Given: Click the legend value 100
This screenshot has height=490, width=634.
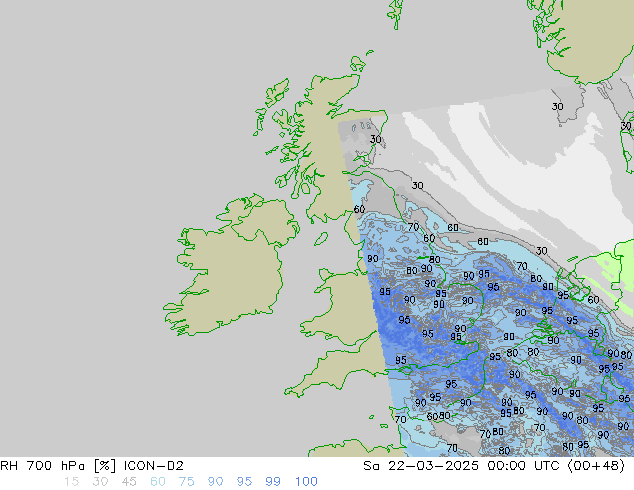Looking at the screenshot, I should tap(306, 482).
